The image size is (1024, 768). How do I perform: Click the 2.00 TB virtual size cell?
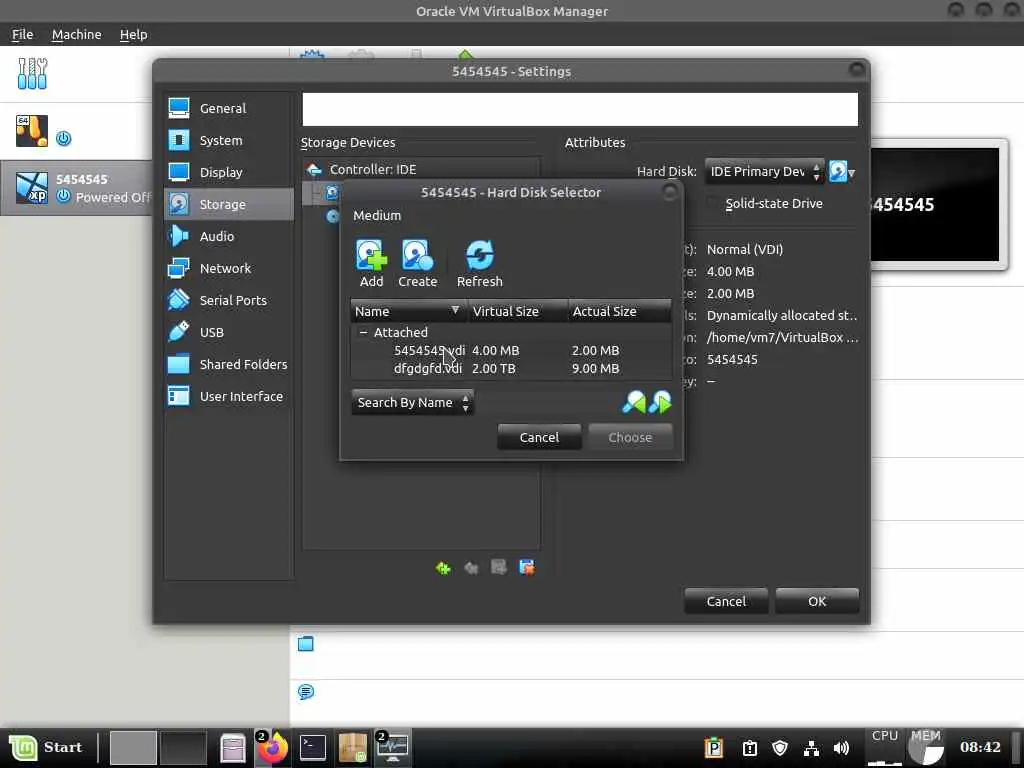tap(494, 369)
